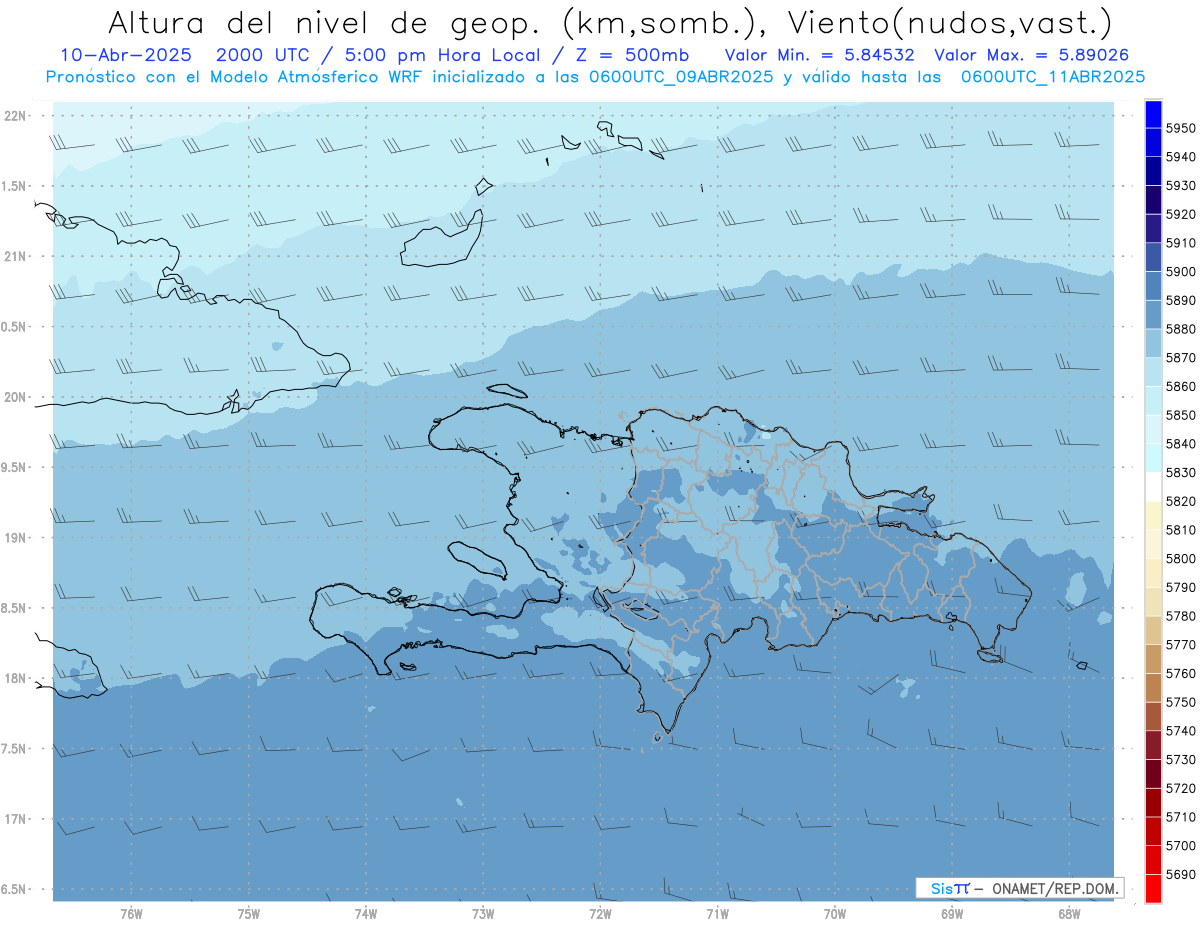Click the legend value '5870'
The width and height of the screenshot is (1200, 927).
(1181, 357)
